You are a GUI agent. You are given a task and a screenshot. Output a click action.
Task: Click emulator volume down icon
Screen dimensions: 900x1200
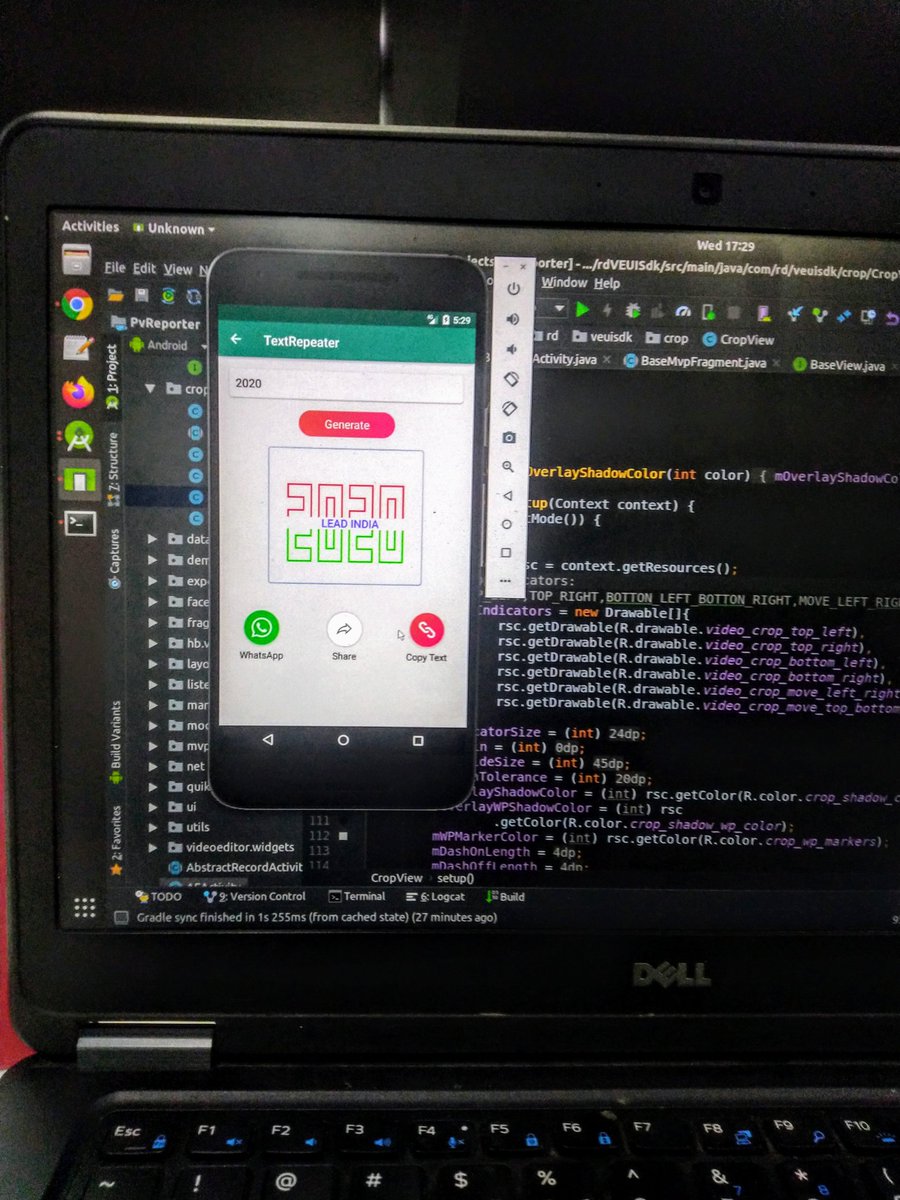pos(511,349)
